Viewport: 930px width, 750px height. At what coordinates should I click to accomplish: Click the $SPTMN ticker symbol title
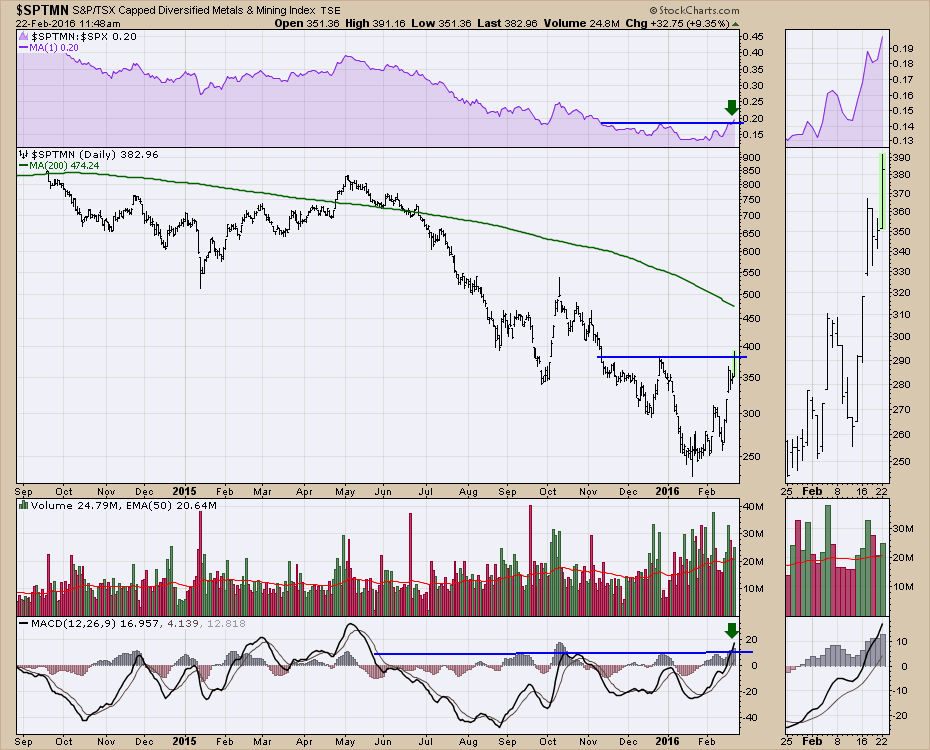point(43,10)
